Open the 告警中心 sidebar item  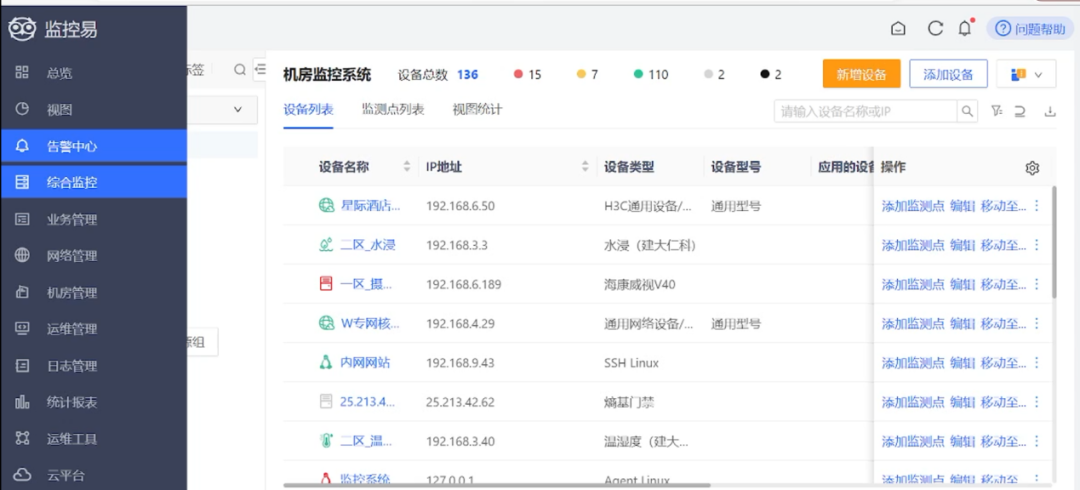[x=94, y=146]
